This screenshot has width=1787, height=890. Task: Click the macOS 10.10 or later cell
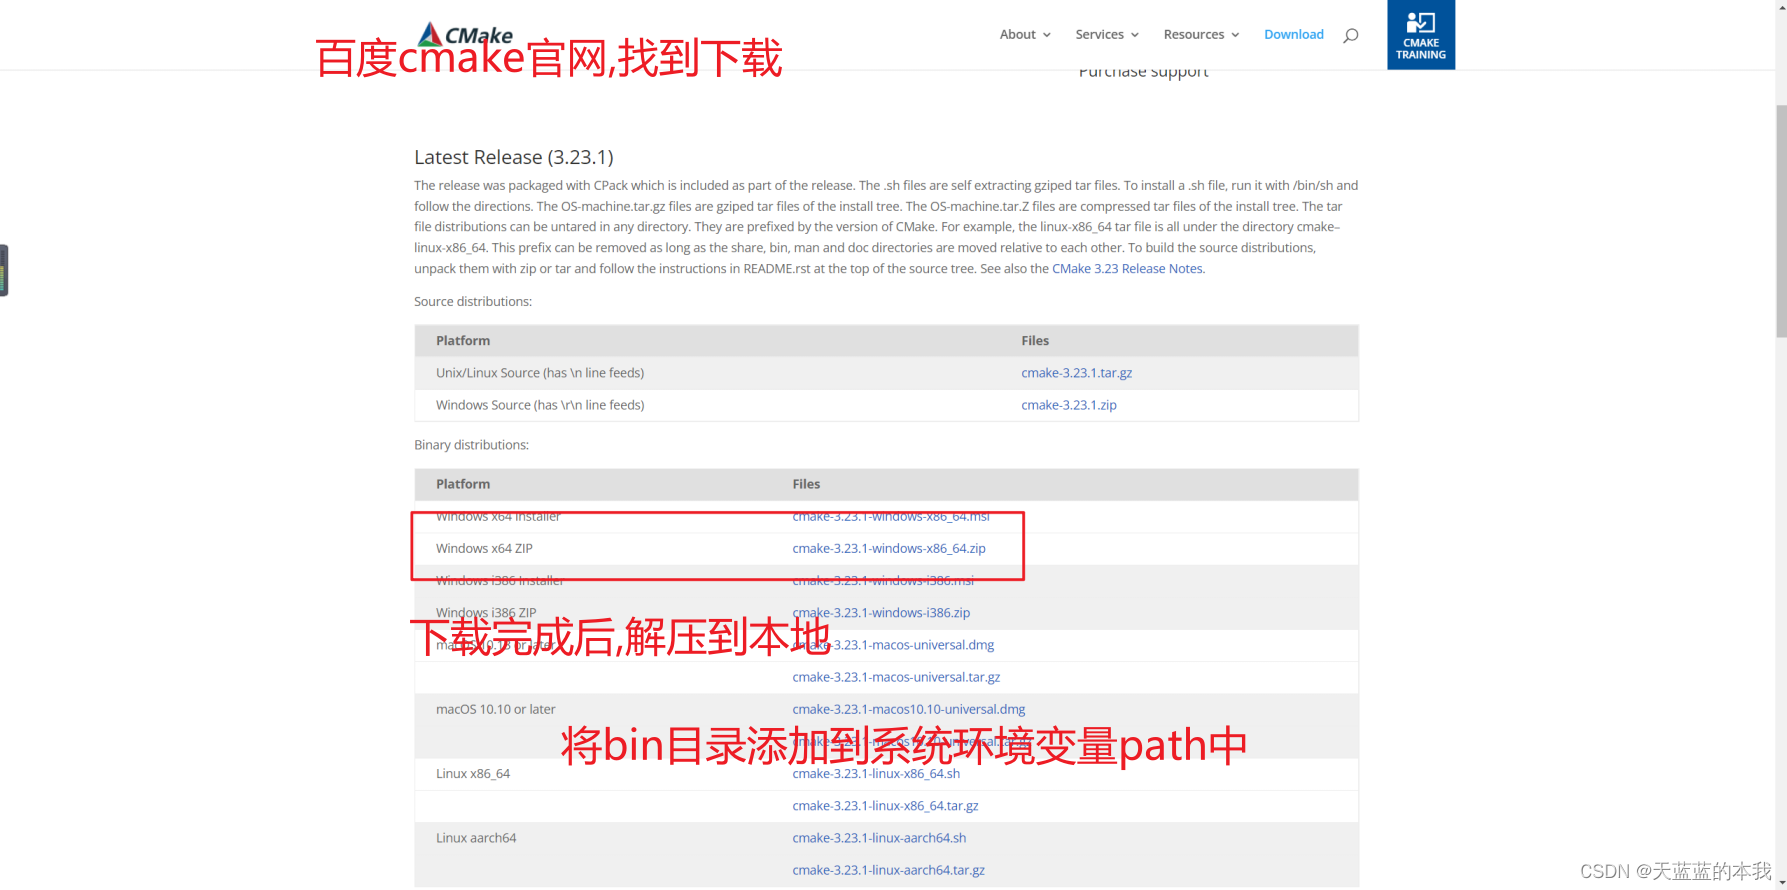coord(495,709)
